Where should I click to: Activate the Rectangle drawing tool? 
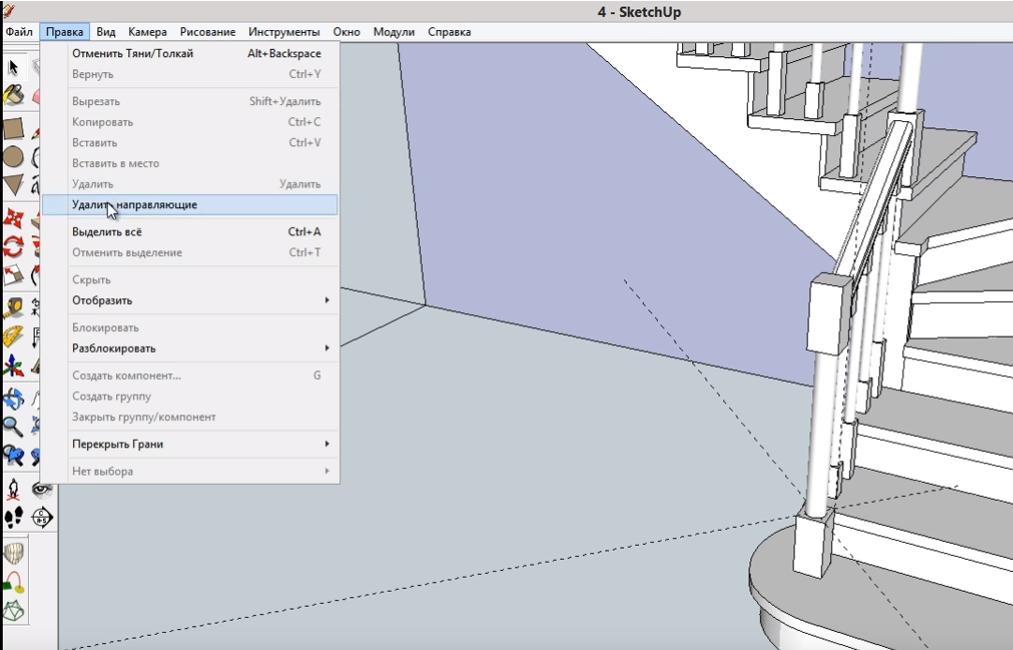coord(13,128)
